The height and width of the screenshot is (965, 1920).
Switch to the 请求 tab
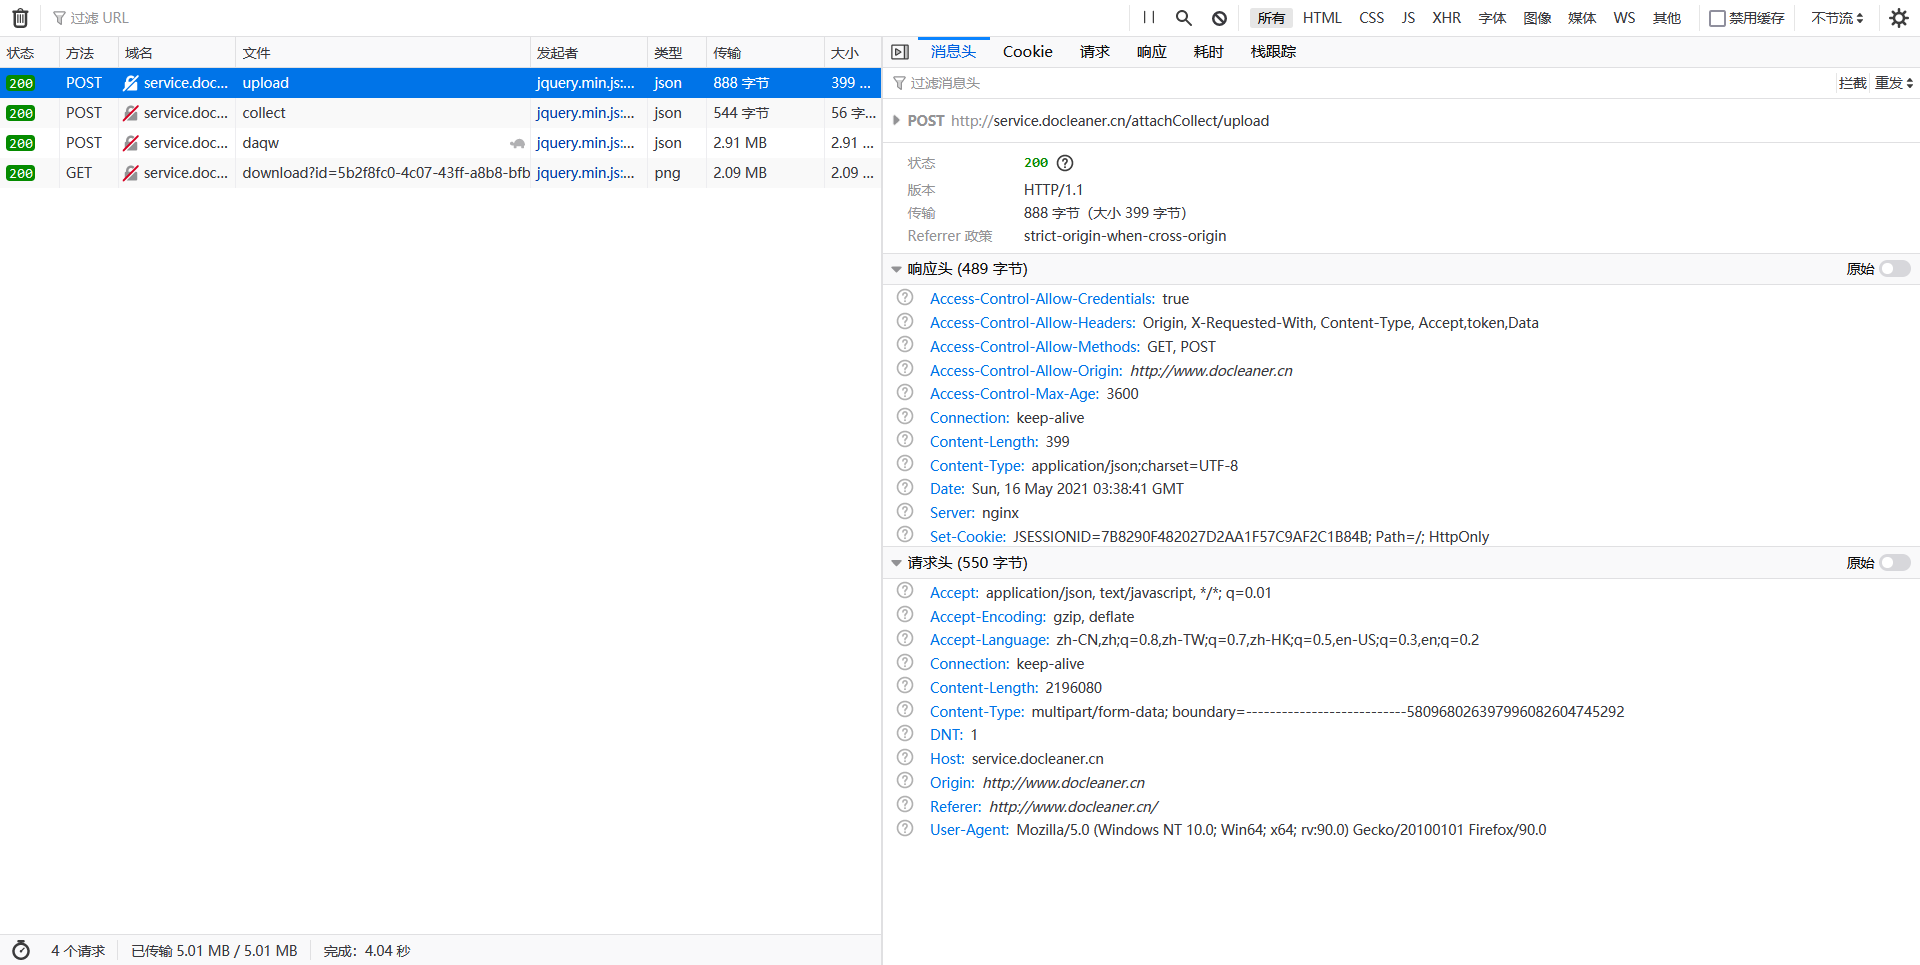pyautogui.click(x=1095, y=52)
